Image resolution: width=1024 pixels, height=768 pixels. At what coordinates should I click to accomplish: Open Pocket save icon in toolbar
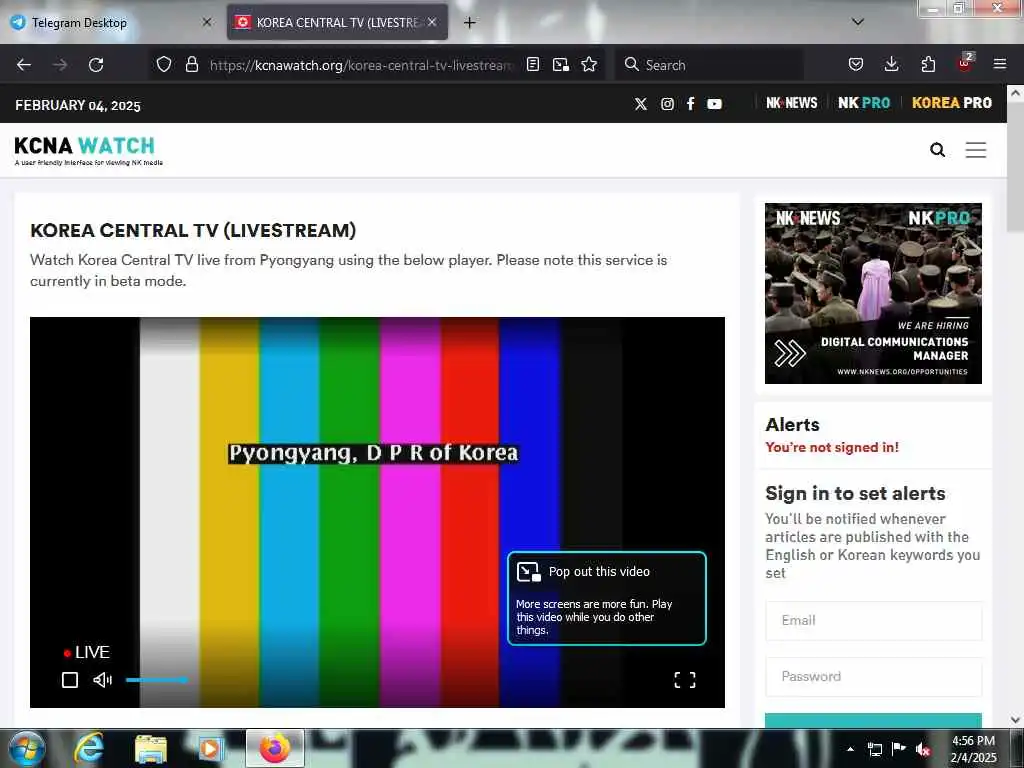[x=856, y=64]
